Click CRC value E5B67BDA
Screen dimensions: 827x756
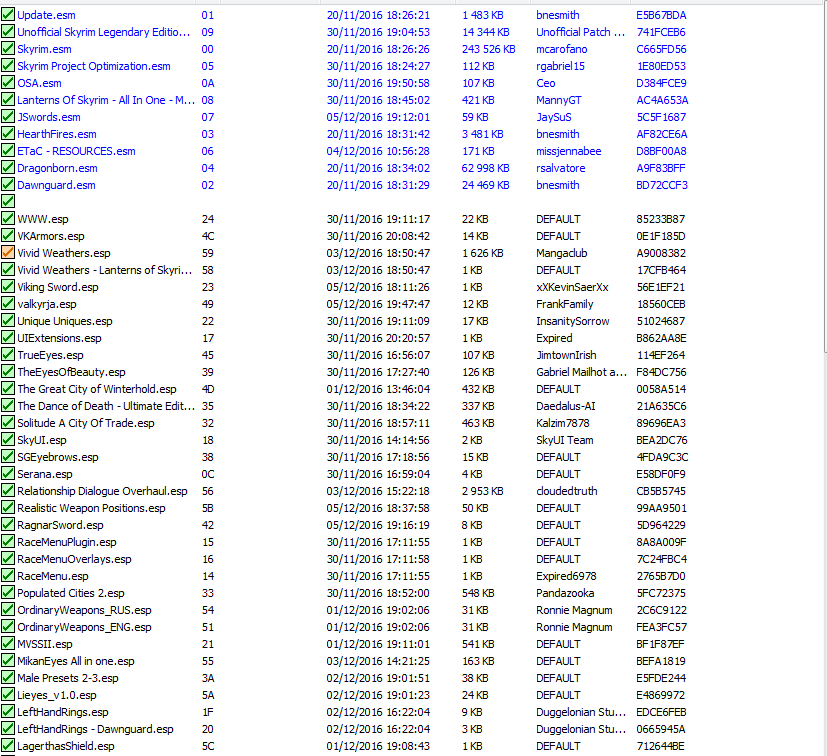(x=661, y=15)
